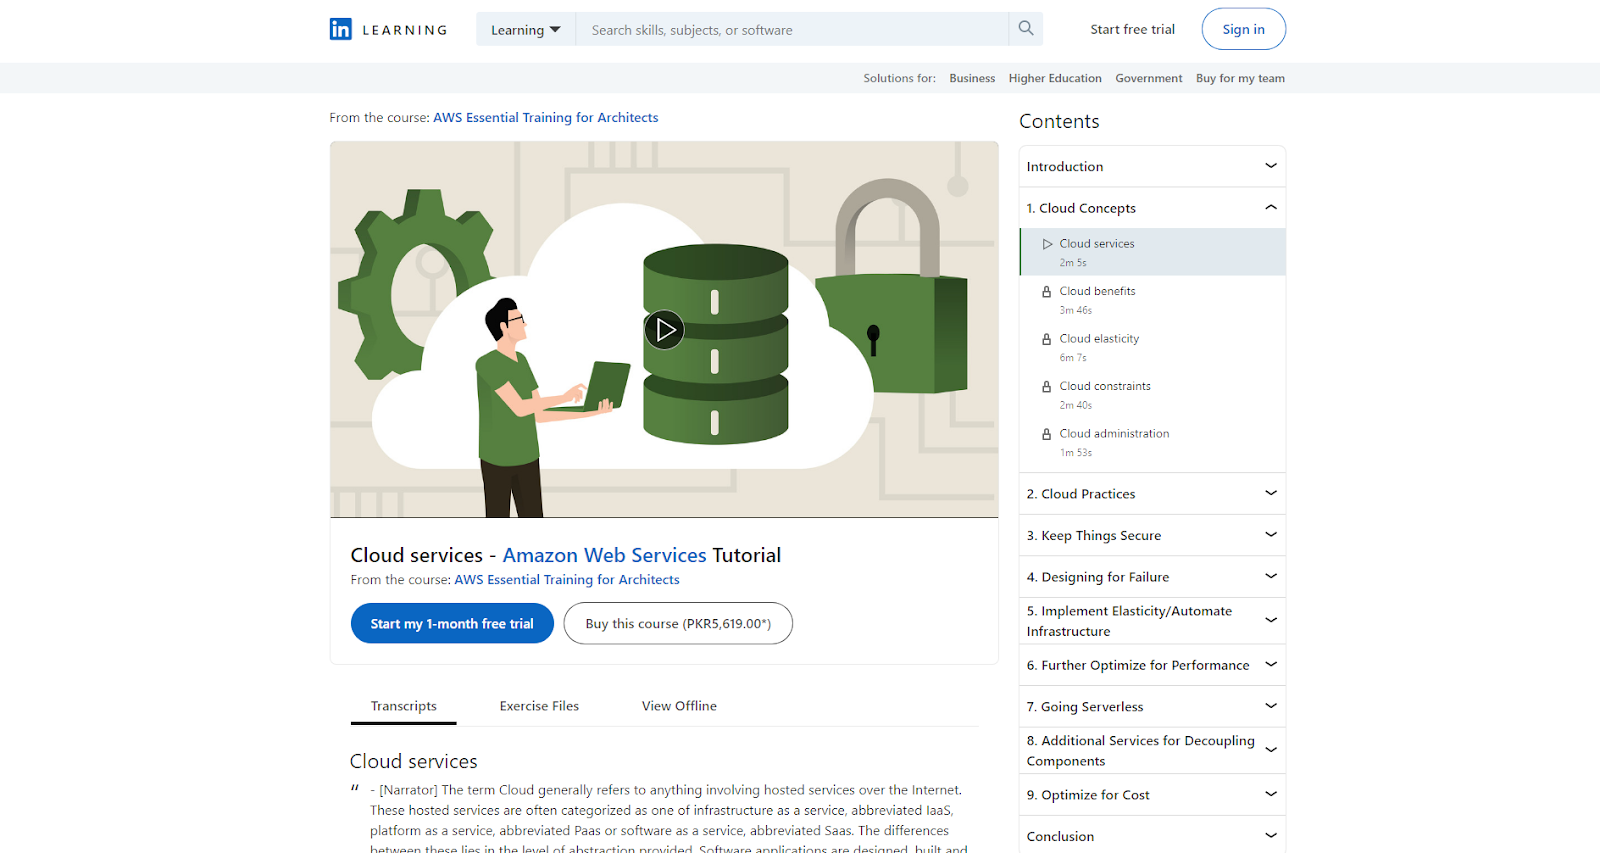Image resolution: width=1600 pixels, height=853 pixels.
Task: Switch to the View Offline tab
Action: [x=679, y=706]
